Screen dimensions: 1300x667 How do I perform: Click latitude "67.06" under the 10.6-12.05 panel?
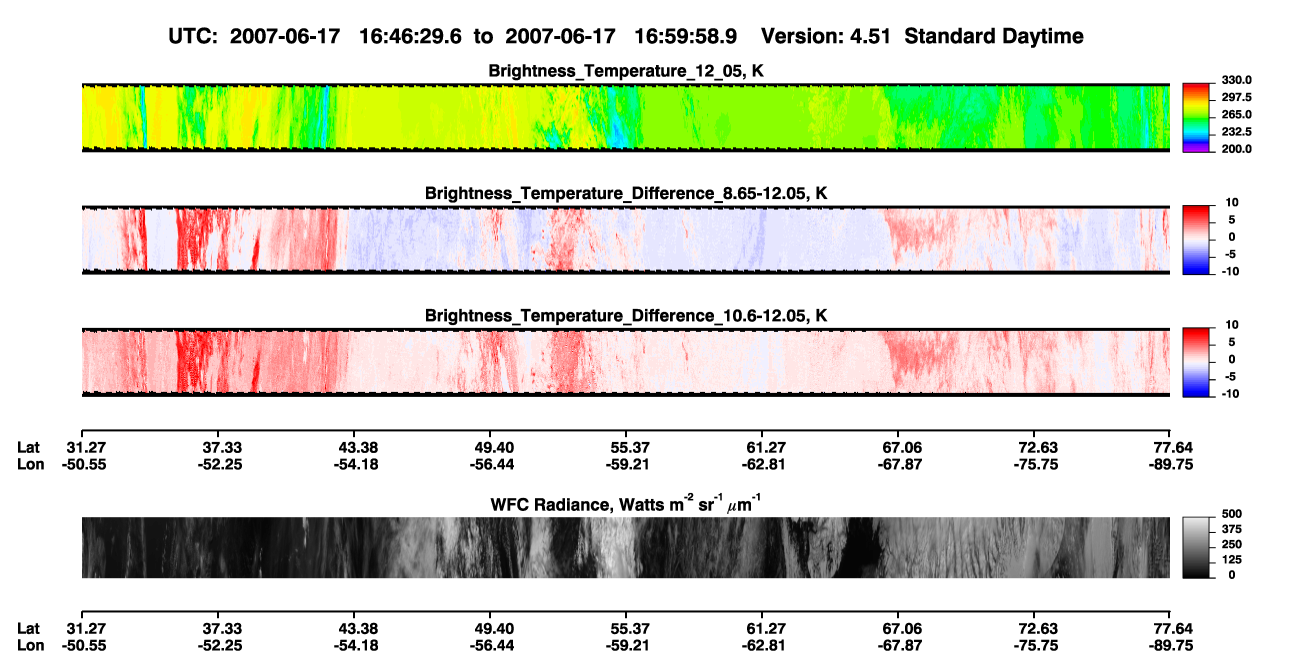902,447
